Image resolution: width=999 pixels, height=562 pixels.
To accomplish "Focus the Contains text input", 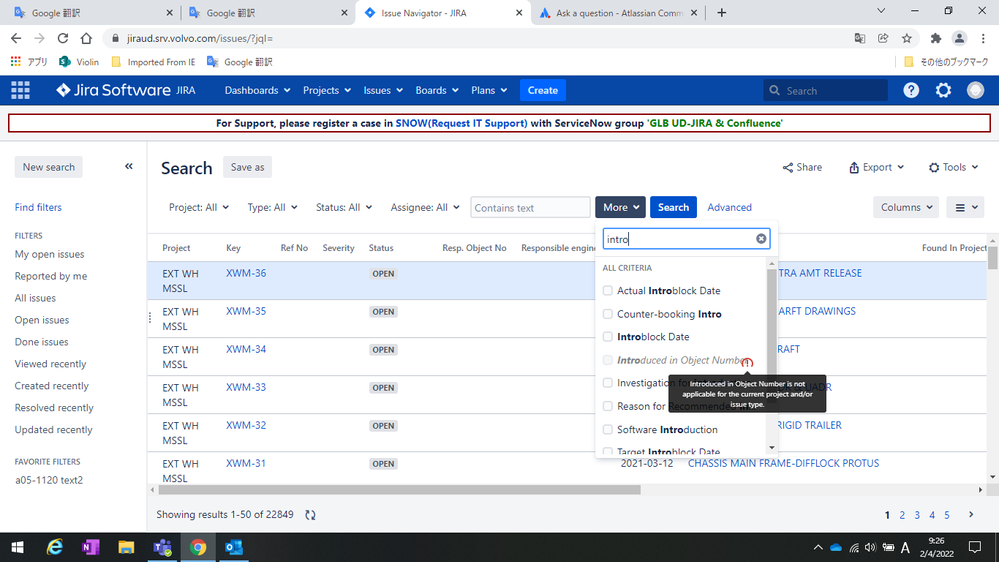I will click(x=530, y=208).
